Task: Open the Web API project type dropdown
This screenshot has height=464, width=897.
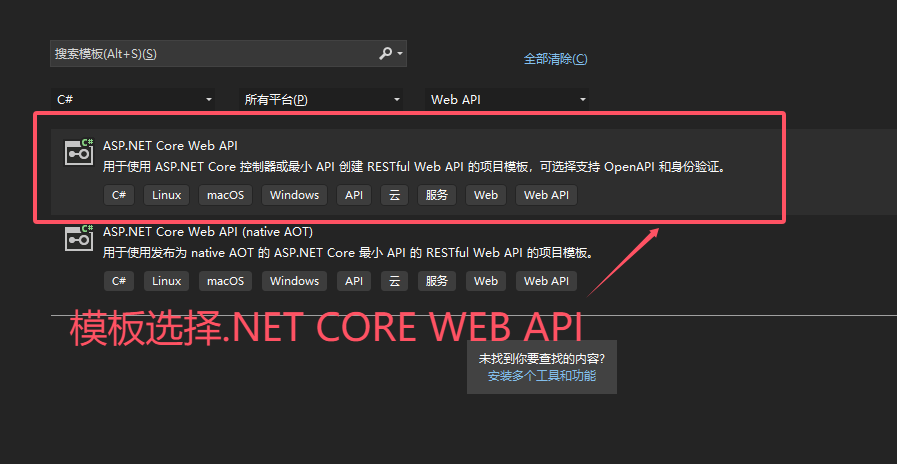Action: pyautogui.click(x=508, y=99)
